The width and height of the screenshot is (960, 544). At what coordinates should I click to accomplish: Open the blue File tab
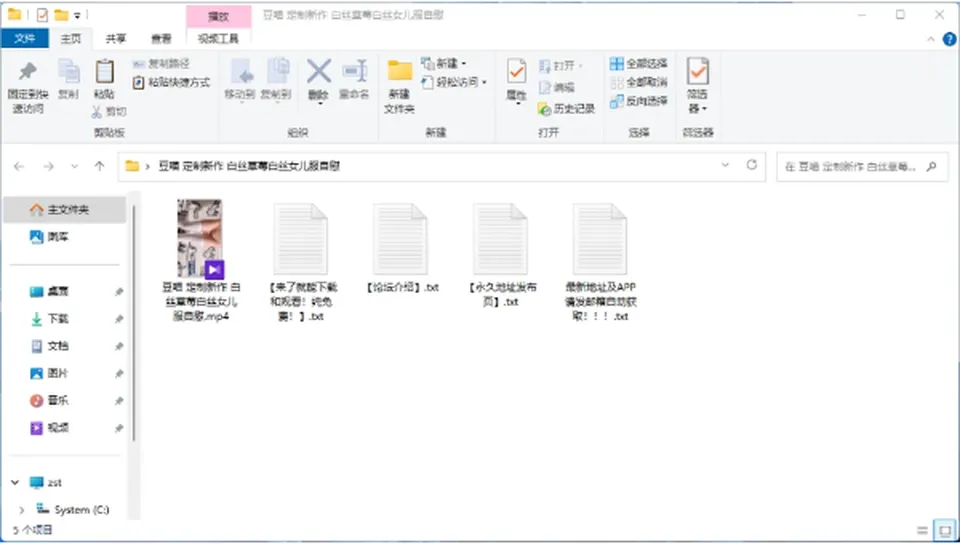(25, 39)
